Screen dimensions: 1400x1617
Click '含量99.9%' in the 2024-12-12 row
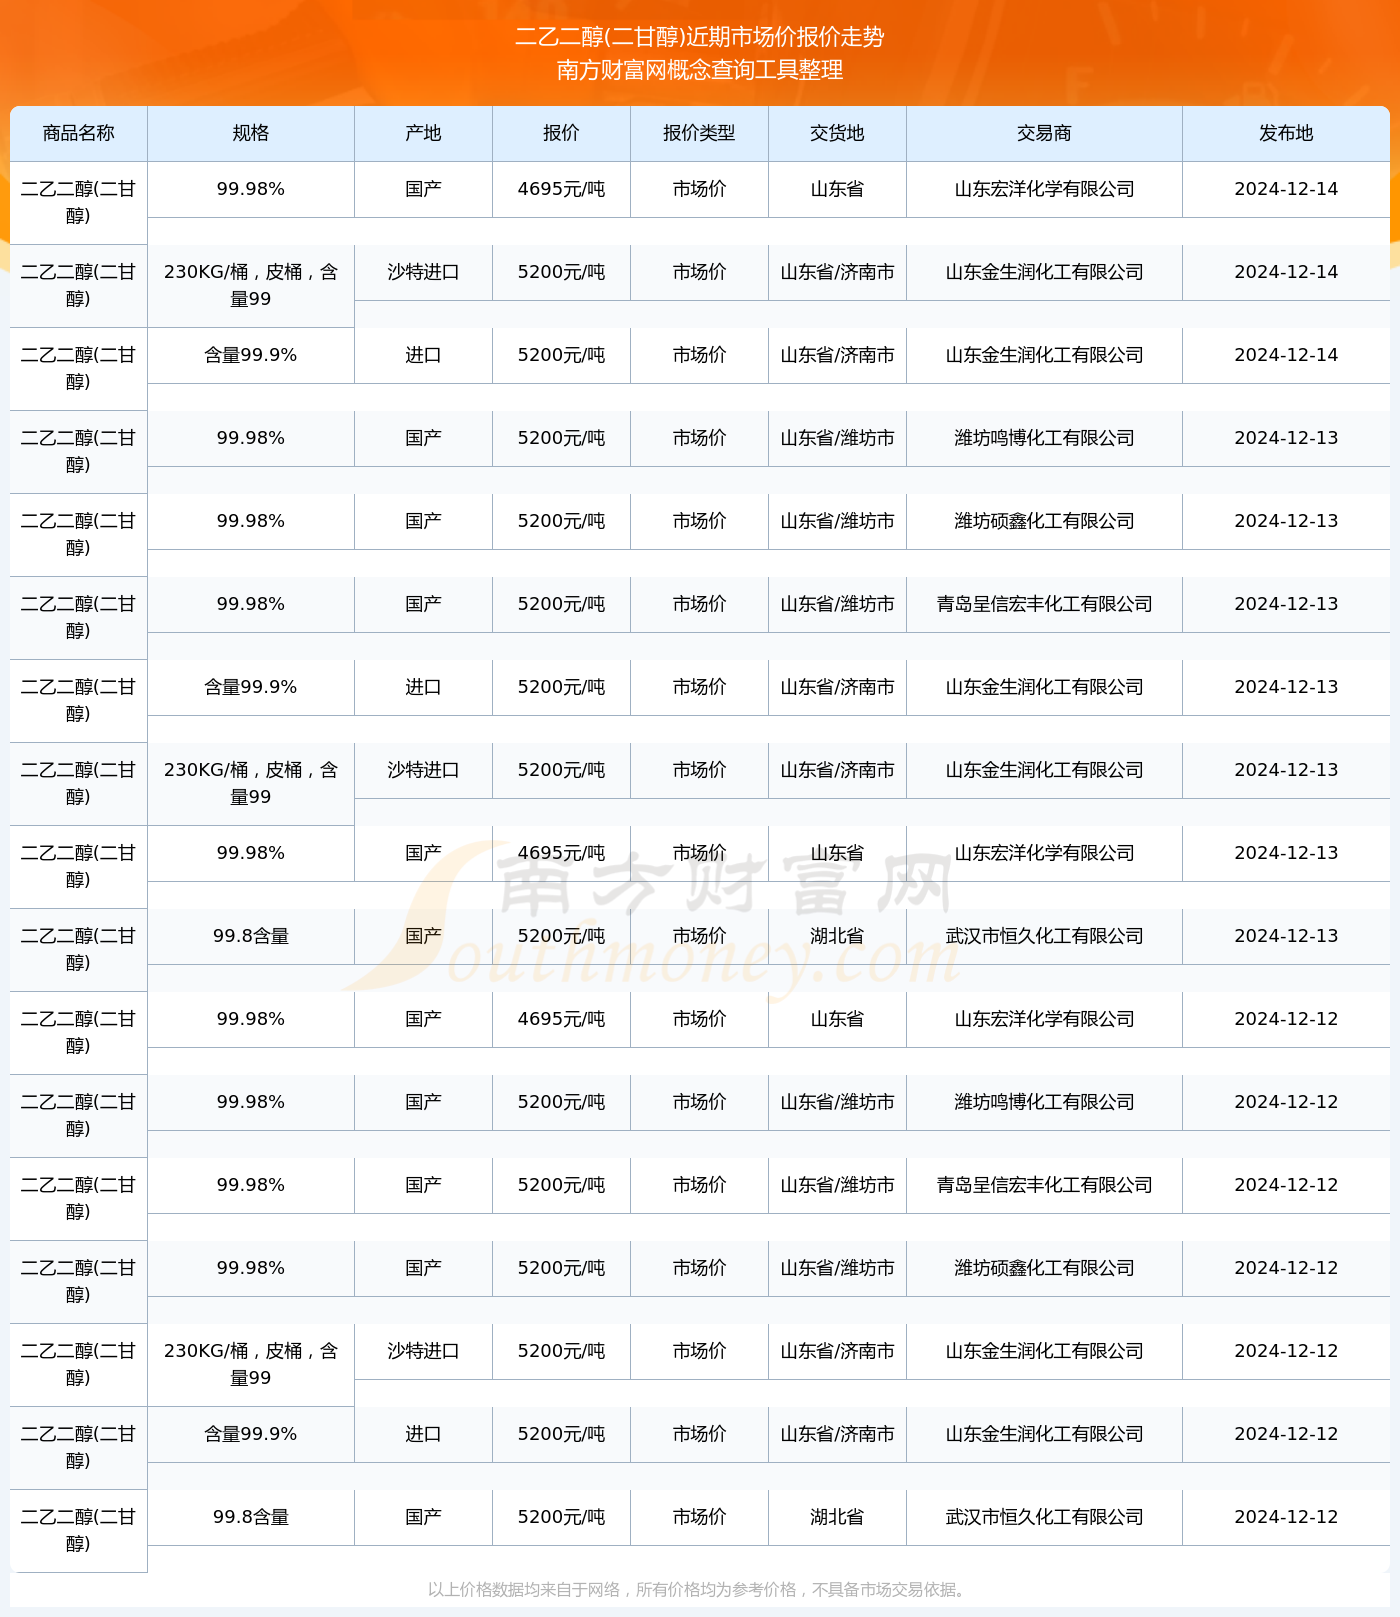251,1434
